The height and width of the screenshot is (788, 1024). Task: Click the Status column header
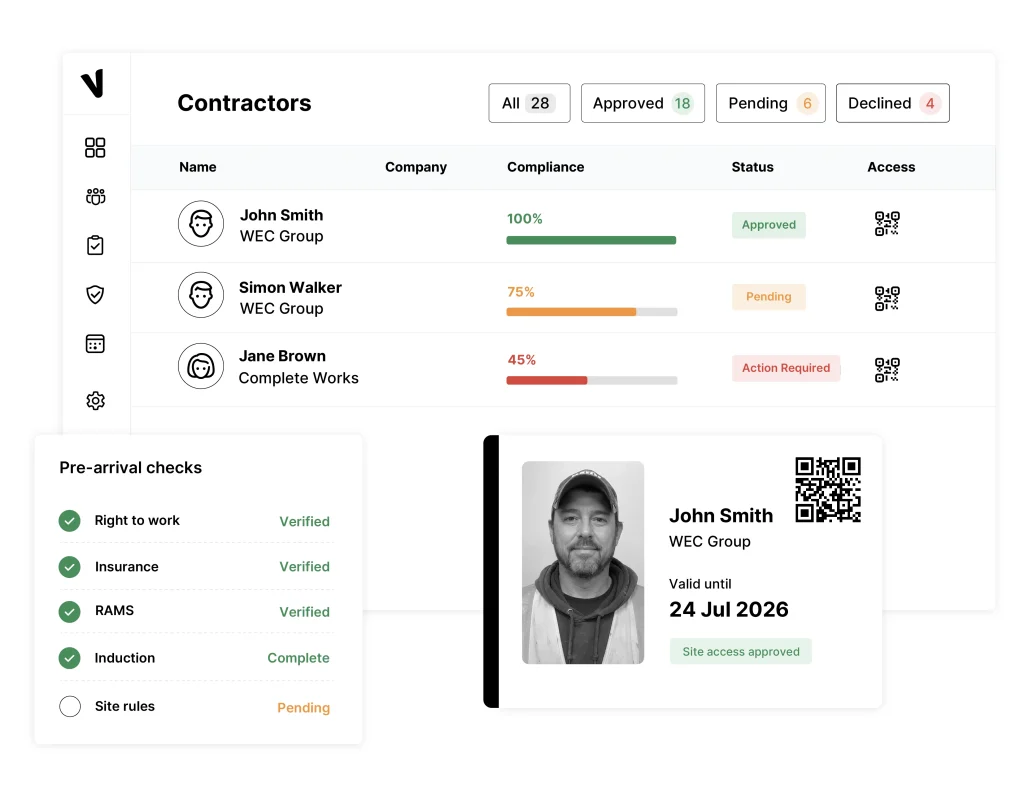[x=752, y=167]
